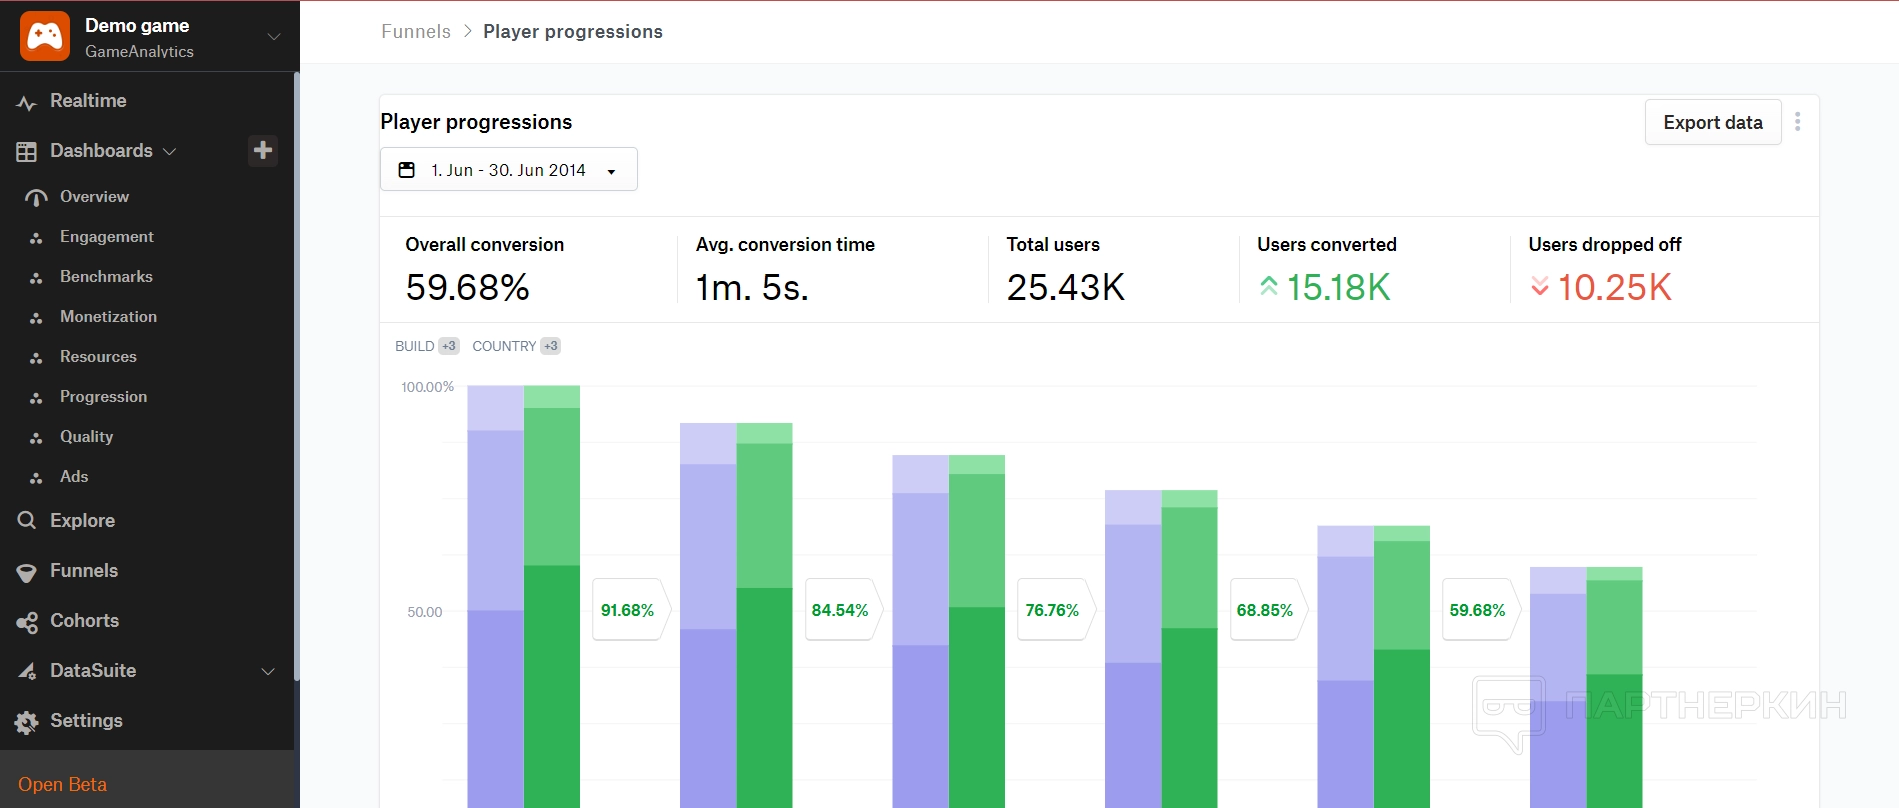1899x808 pixels.
Task: Click the Explore magnifier icon
Action: point(27,521)
